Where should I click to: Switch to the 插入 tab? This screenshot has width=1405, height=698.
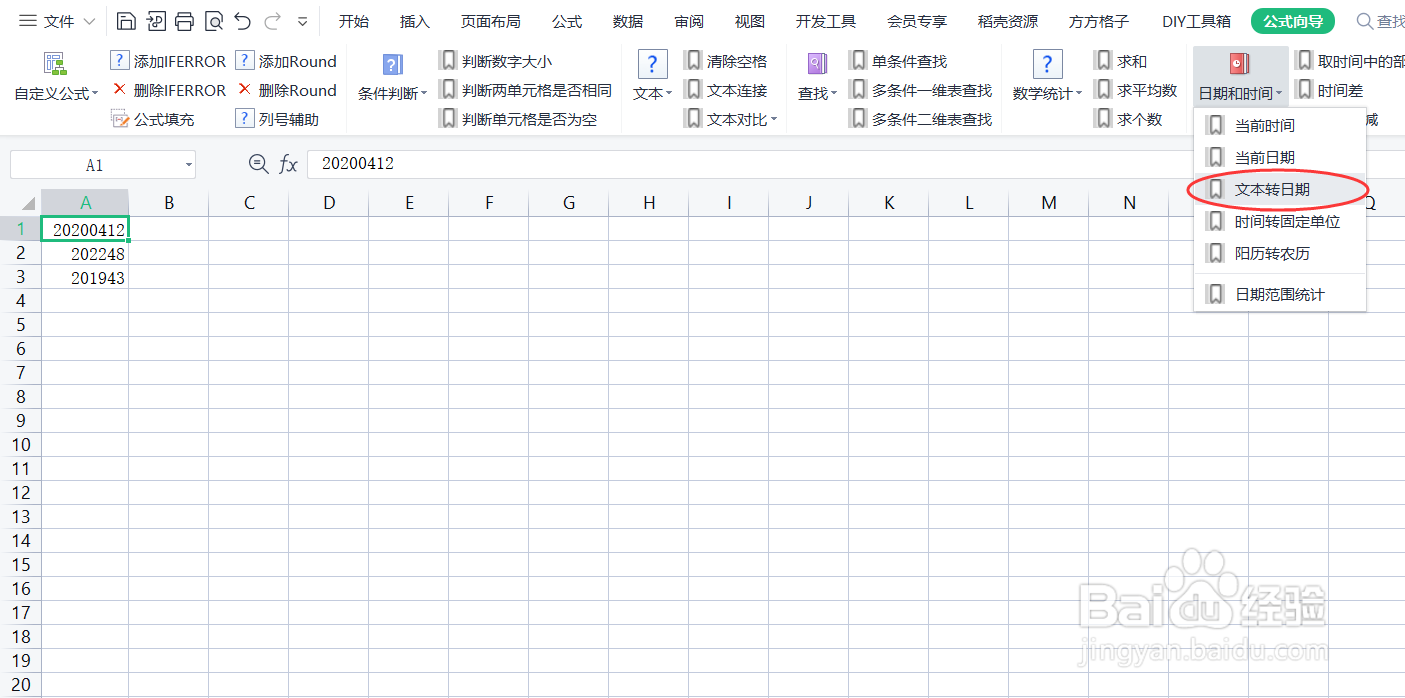click(414, 21)
